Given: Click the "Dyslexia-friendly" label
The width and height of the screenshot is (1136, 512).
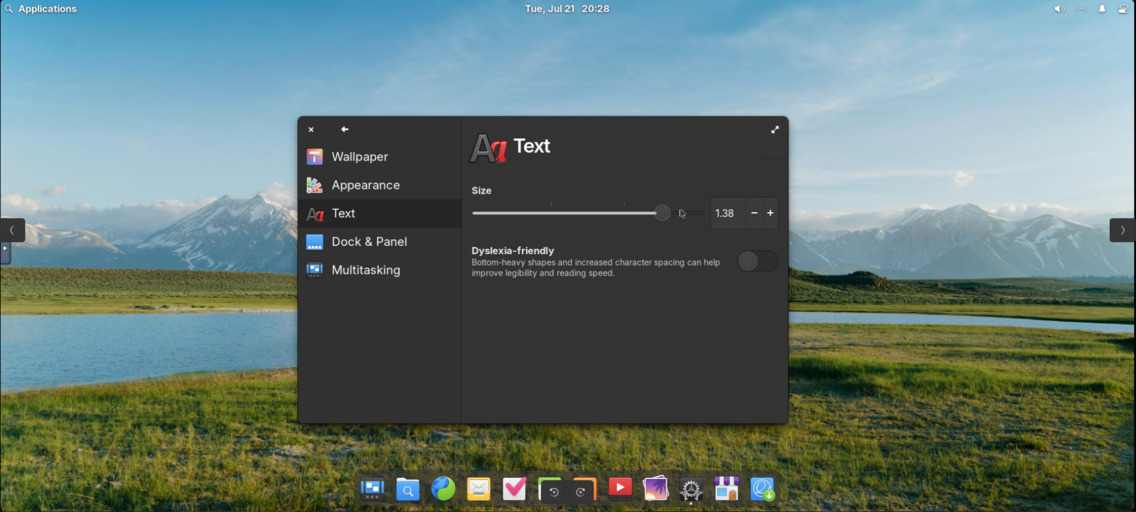Looking at the screenshot, I should (513, 251).
